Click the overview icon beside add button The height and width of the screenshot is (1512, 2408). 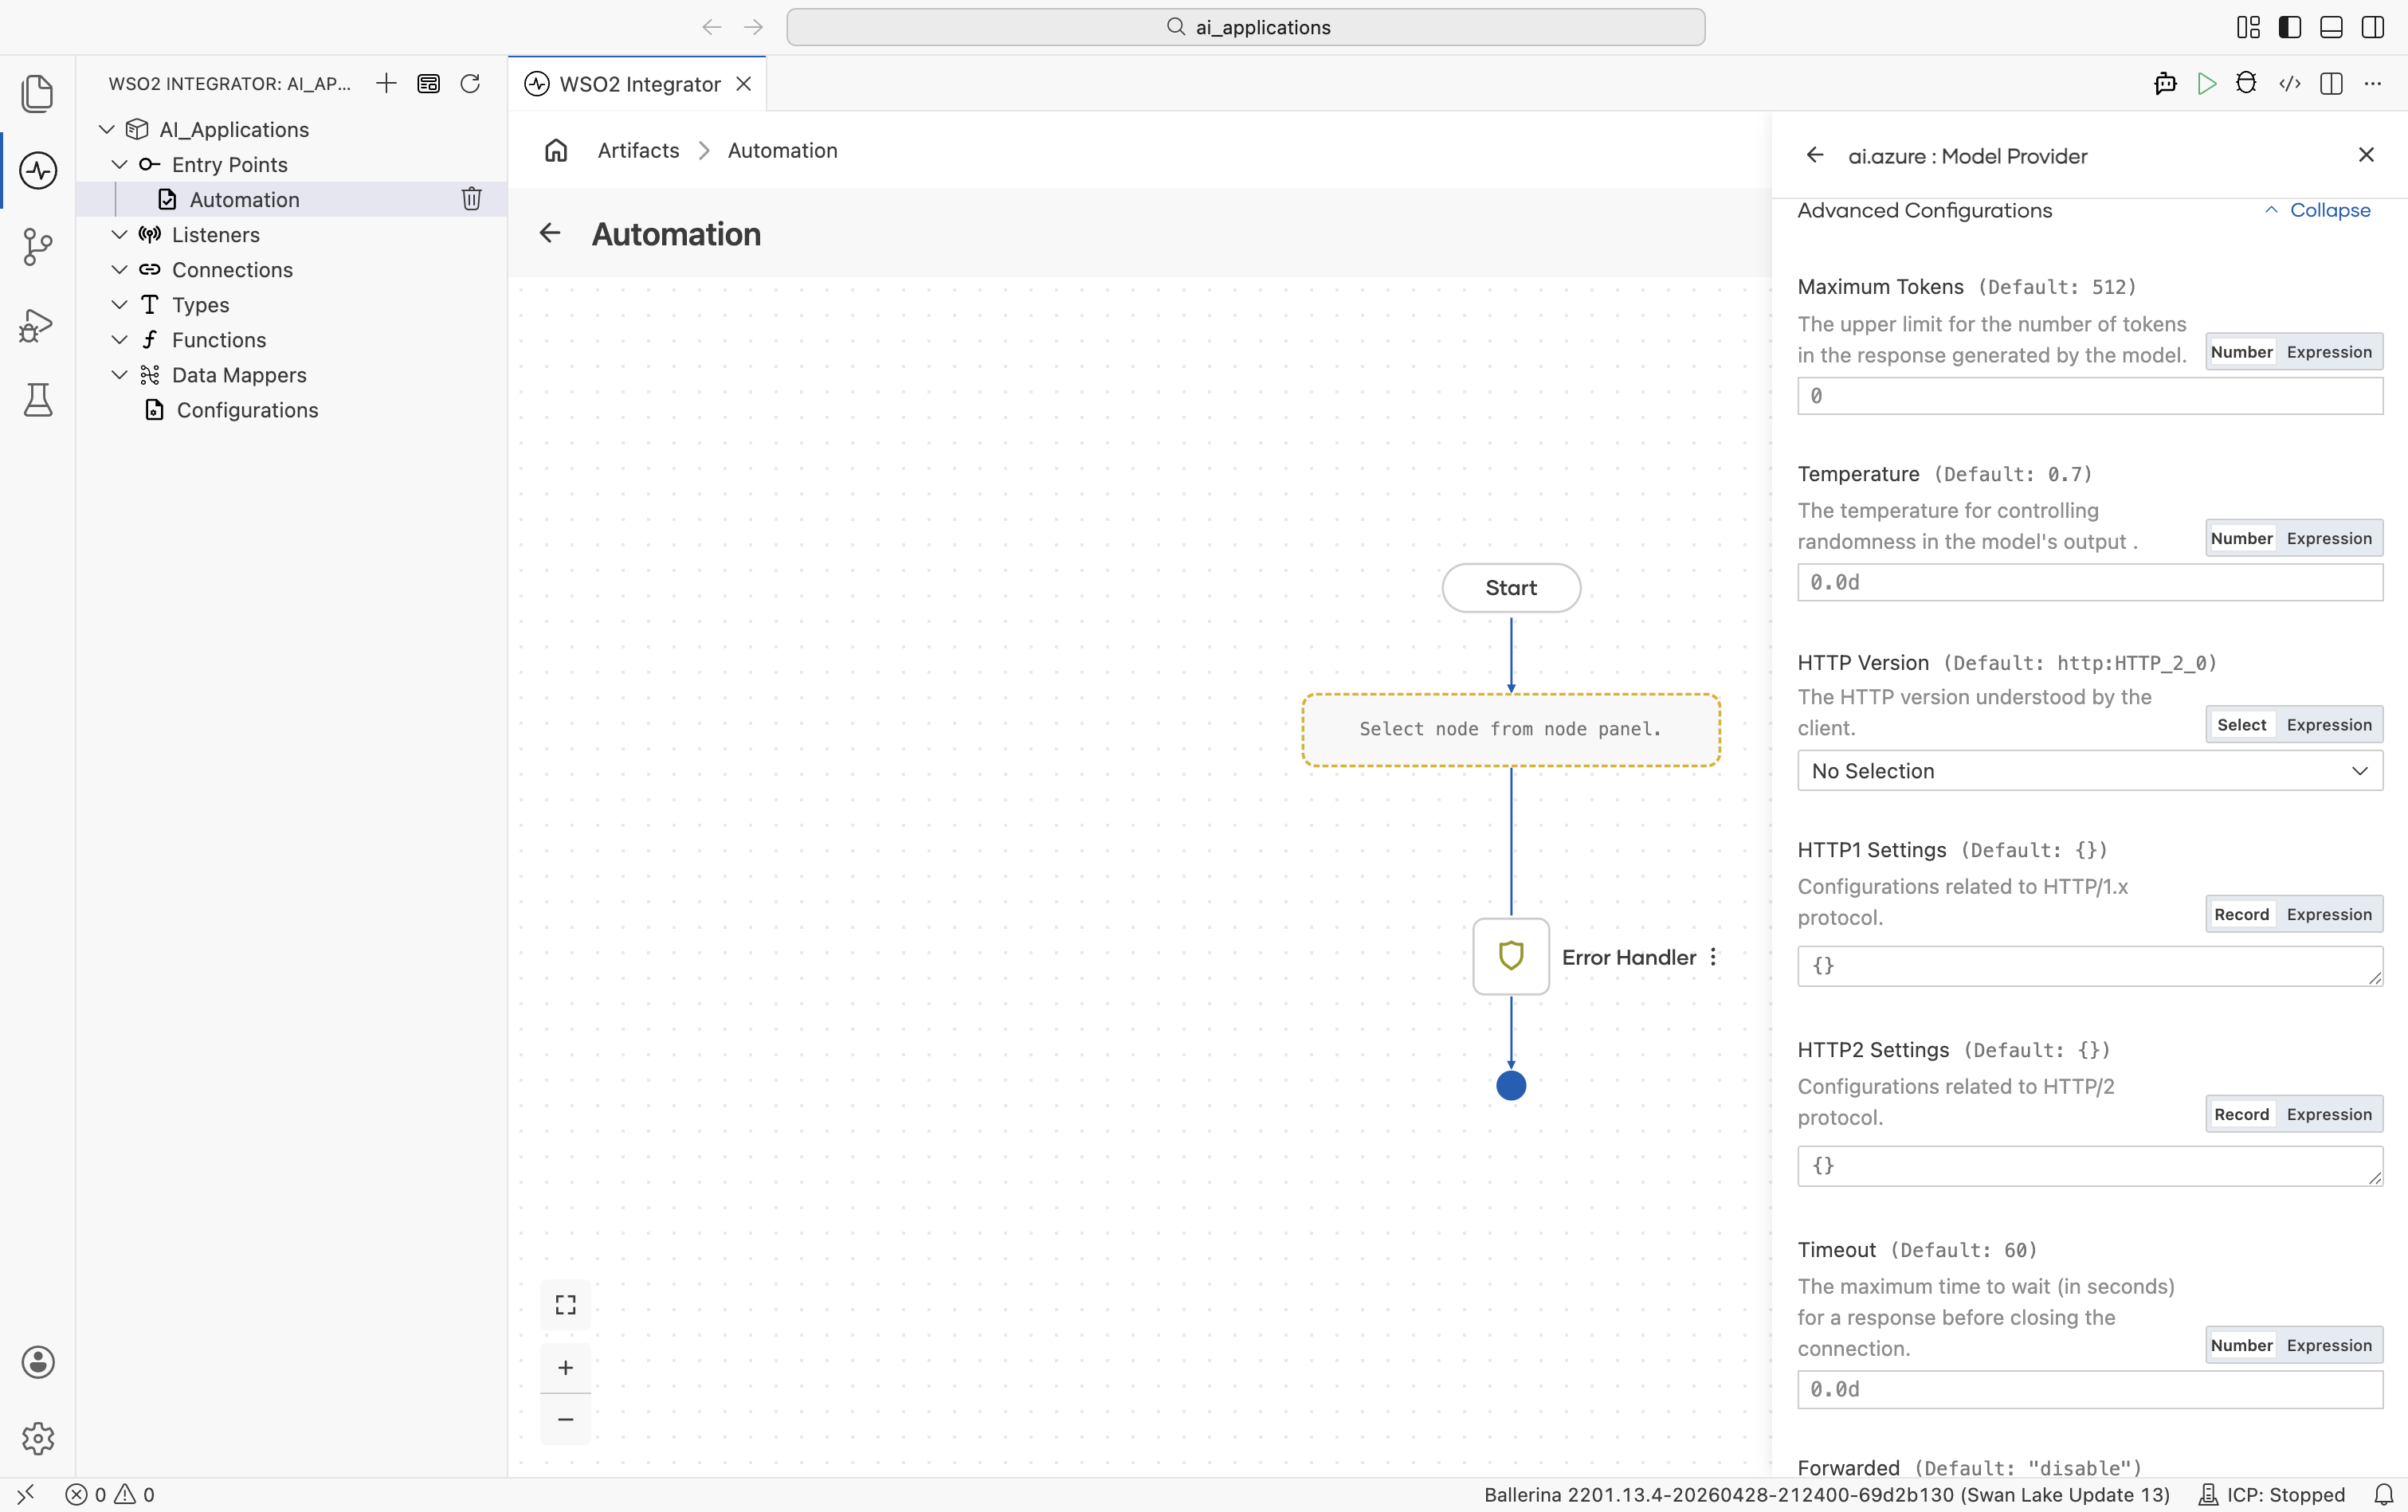pyautogui.click(x=428, y=83)
